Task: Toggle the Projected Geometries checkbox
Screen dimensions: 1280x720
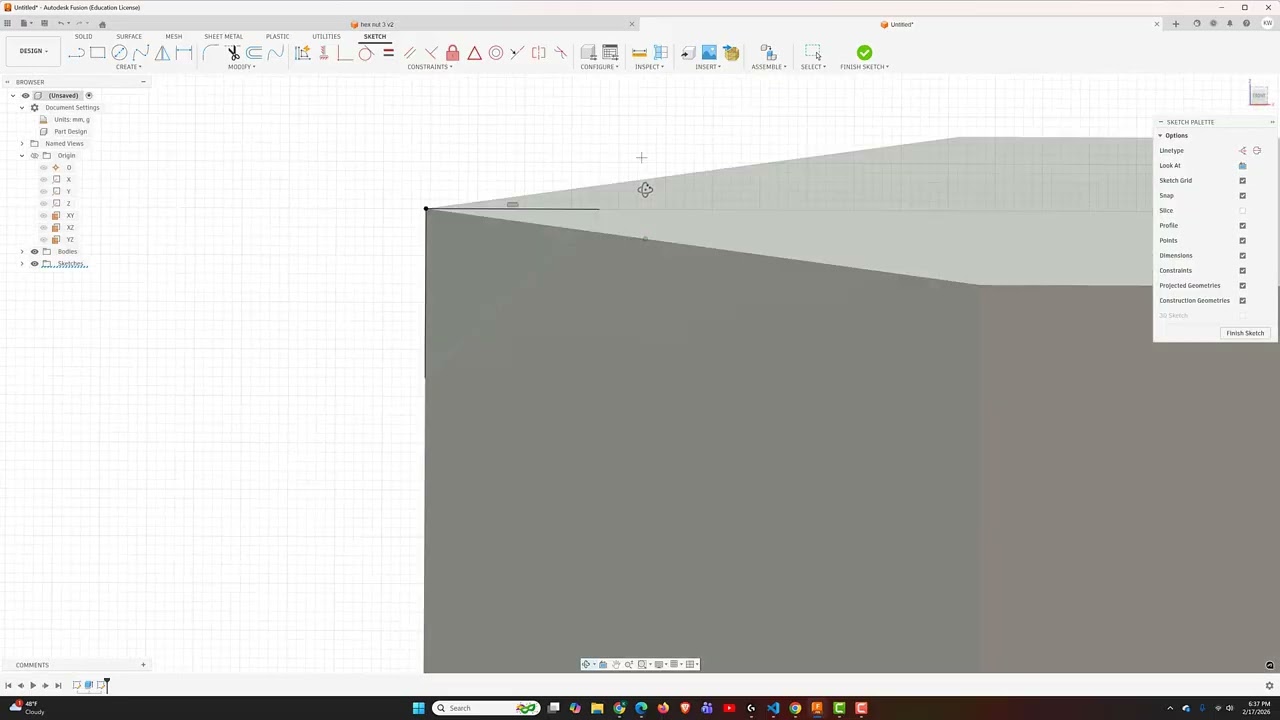Action: 1243,286
